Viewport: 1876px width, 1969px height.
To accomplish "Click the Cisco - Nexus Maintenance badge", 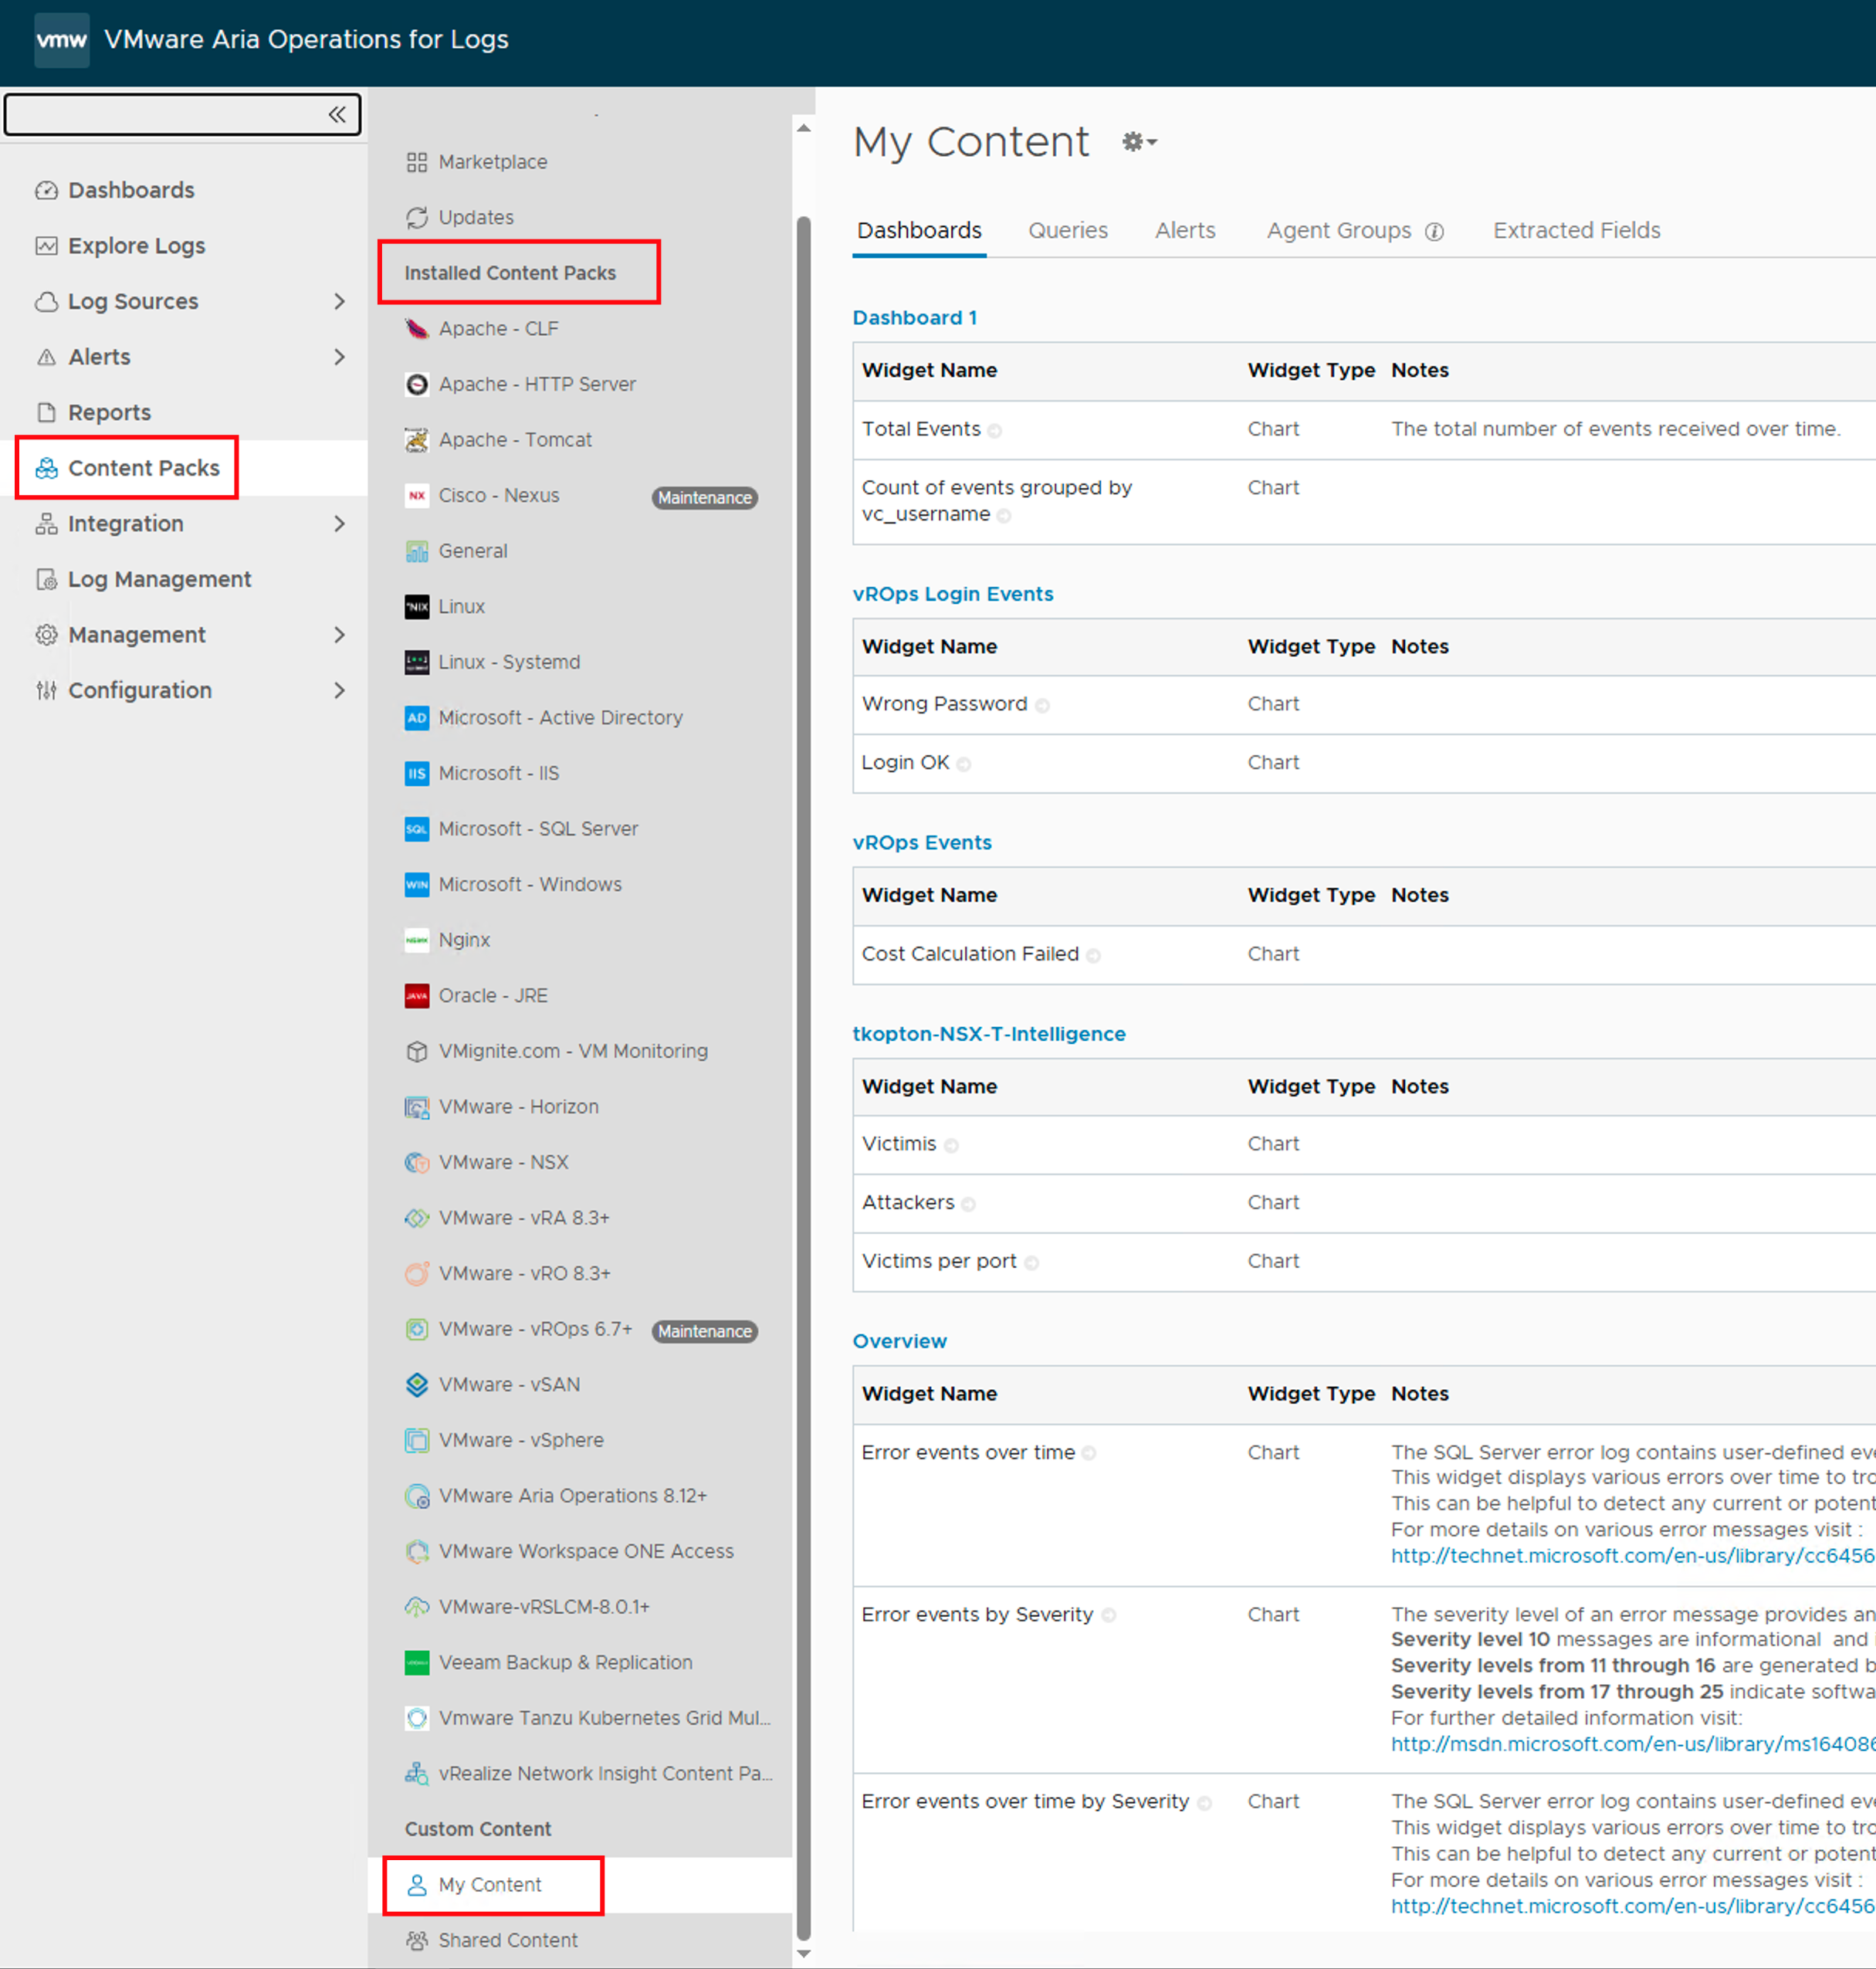I will 704,497.
